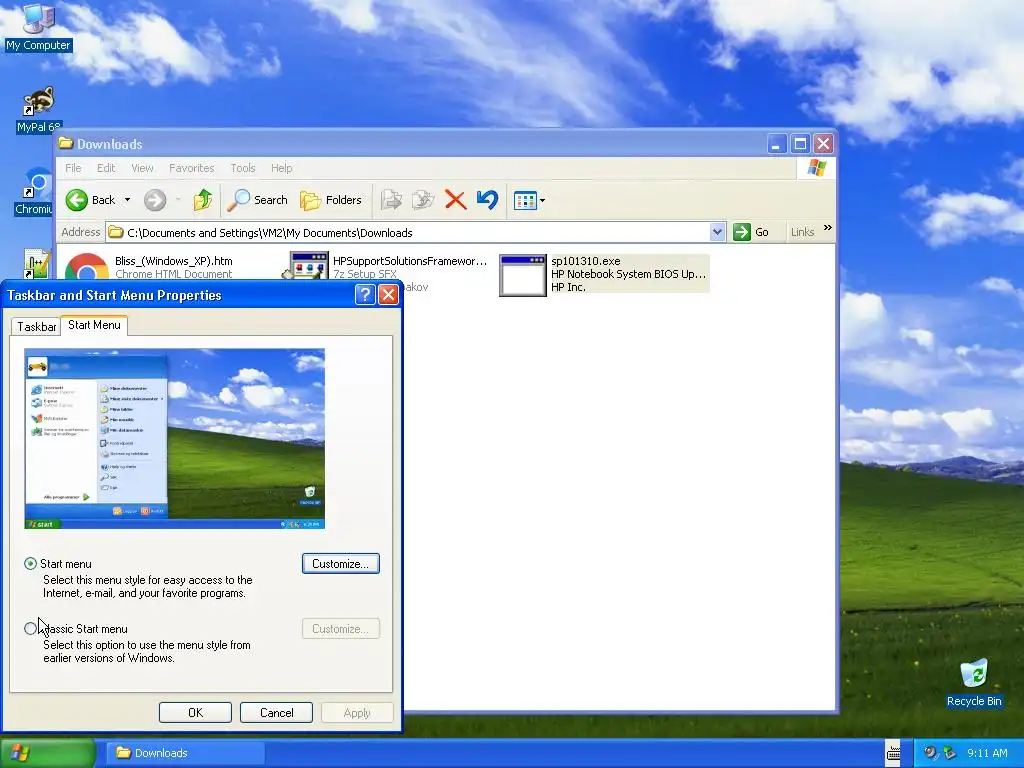Click Customize for Start menu
The width and height of the screenshot is (1024, 768).
[x=341, y=564]
